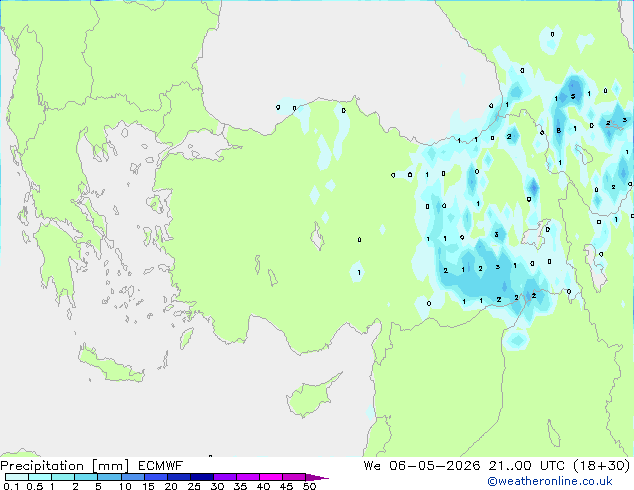This screenshot has width=634, height=490.
Task: Click the '20' legend scale label
Action: tap(171, 486)
